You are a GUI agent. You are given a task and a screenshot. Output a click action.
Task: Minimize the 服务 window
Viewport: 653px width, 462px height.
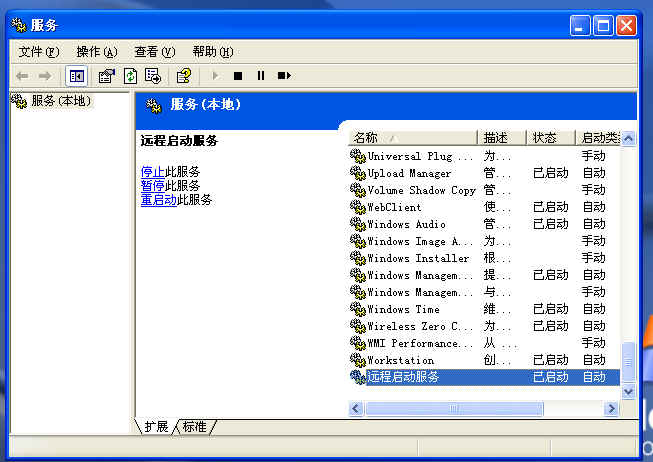point(580,26)
